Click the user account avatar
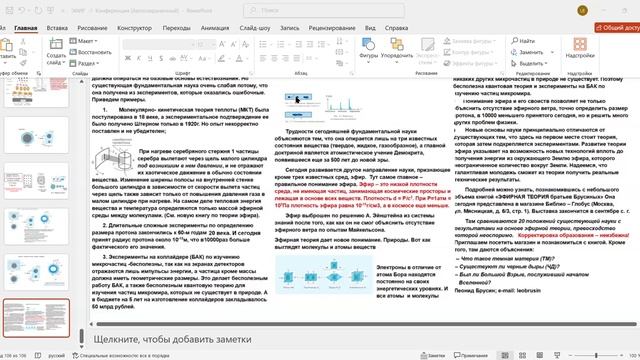 coord(582,10)
